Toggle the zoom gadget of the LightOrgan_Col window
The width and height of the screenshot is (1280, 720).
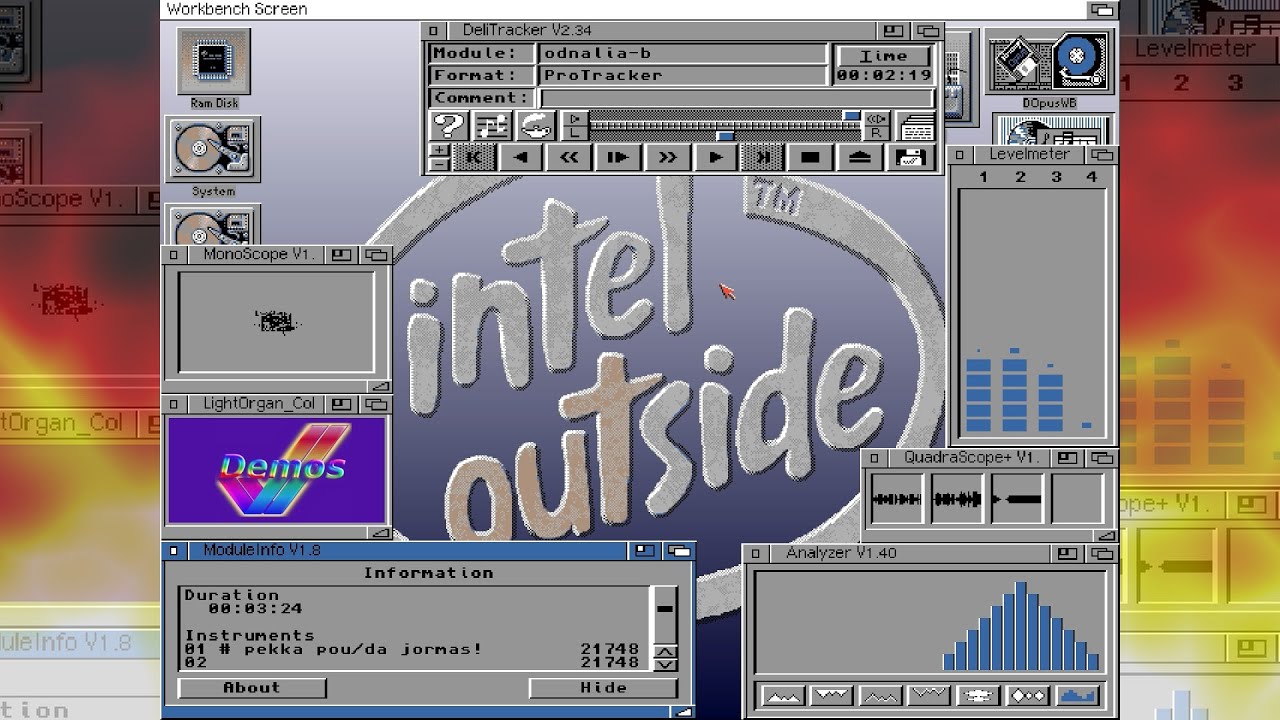(x=342, y=404)
